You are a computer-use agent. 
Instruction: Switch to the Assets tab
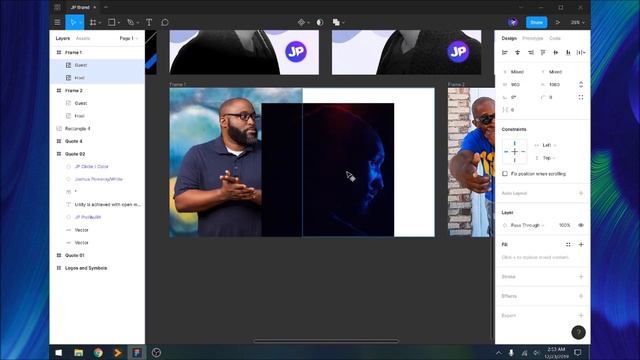click(x=83, y=38)
